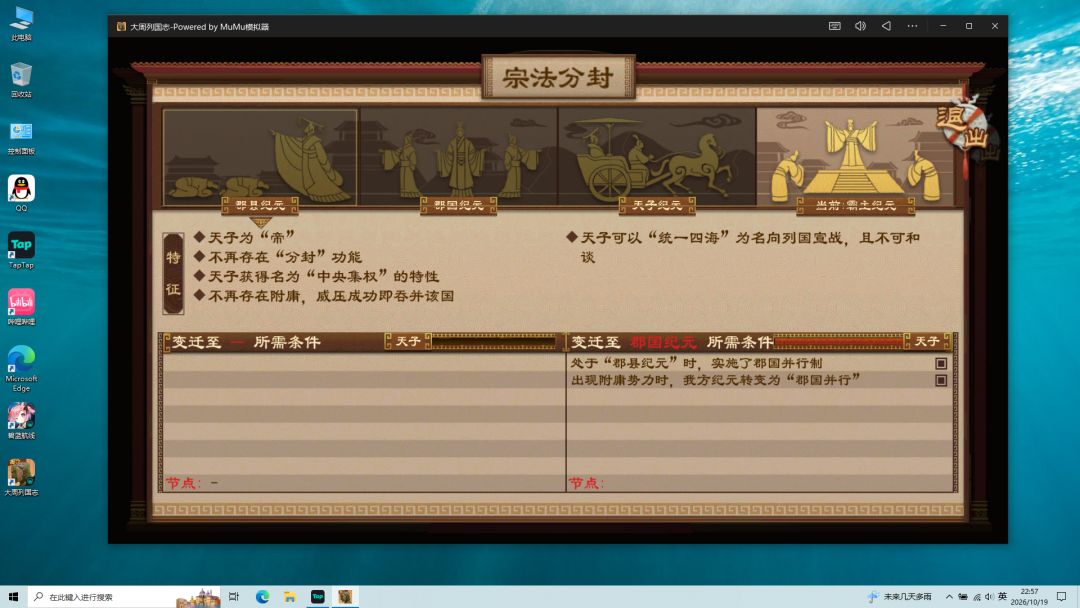
Task: Open the Windows Start menu
Action: tap(13, 597)
